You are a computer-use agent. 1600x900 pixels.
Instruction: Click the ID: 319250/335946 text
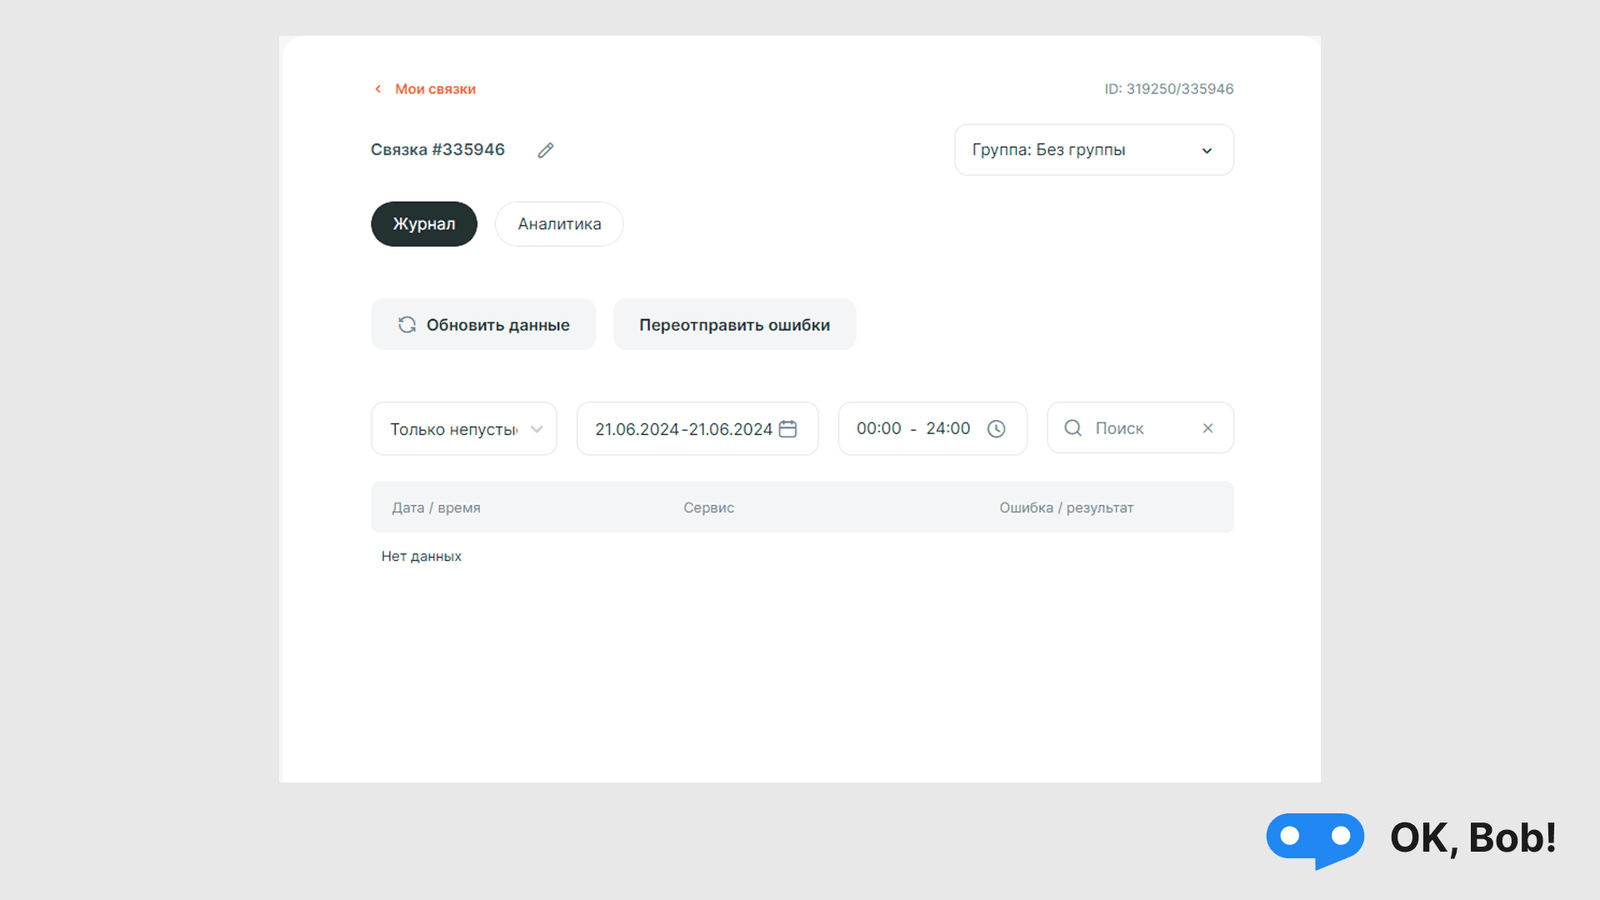[1169, 89]
